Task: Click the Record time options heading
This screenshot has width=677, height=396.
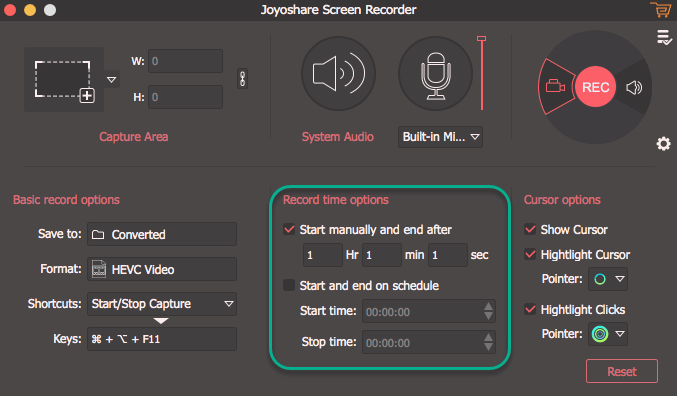Action: pos(335,200)
